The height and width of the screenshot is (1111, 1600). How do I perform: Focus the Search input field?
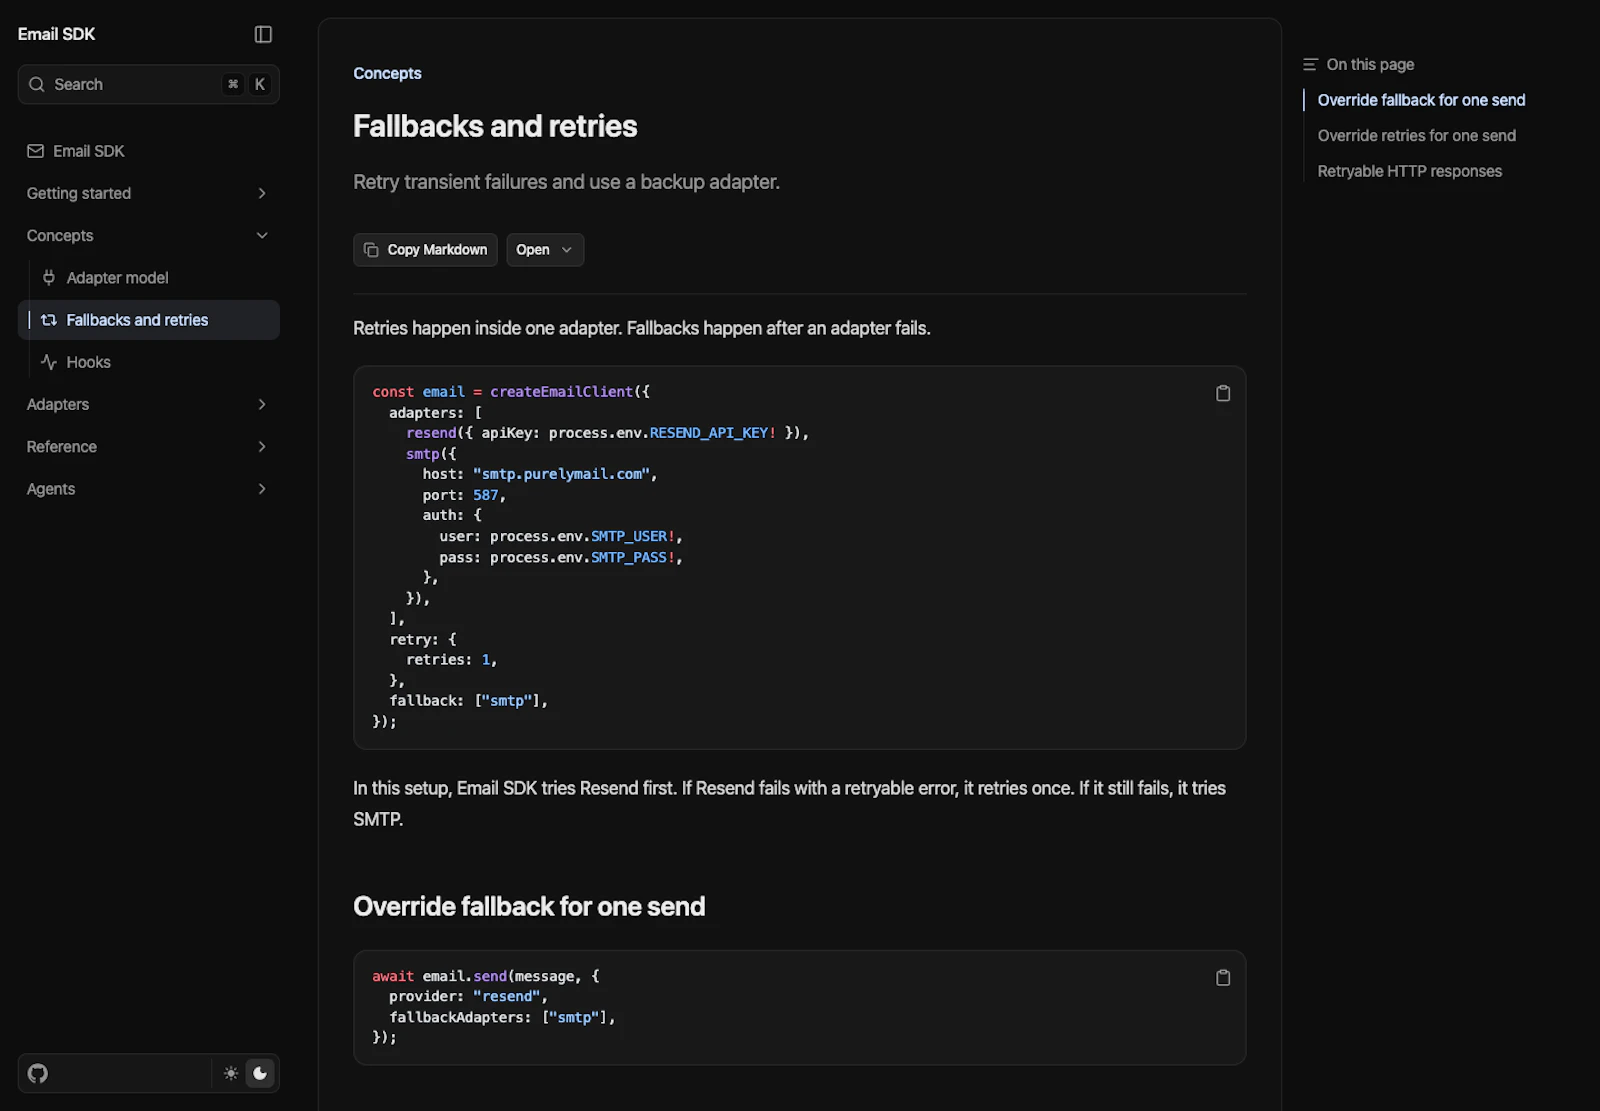[x=148, y=84]
